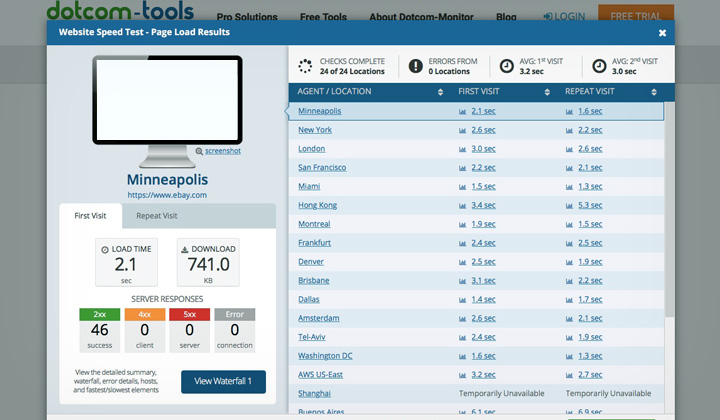Click the LOAD TIME 2.1 sec box
The width and height of the screenshot is (720, 420).
pyautogui.click(x=126, y=263)
